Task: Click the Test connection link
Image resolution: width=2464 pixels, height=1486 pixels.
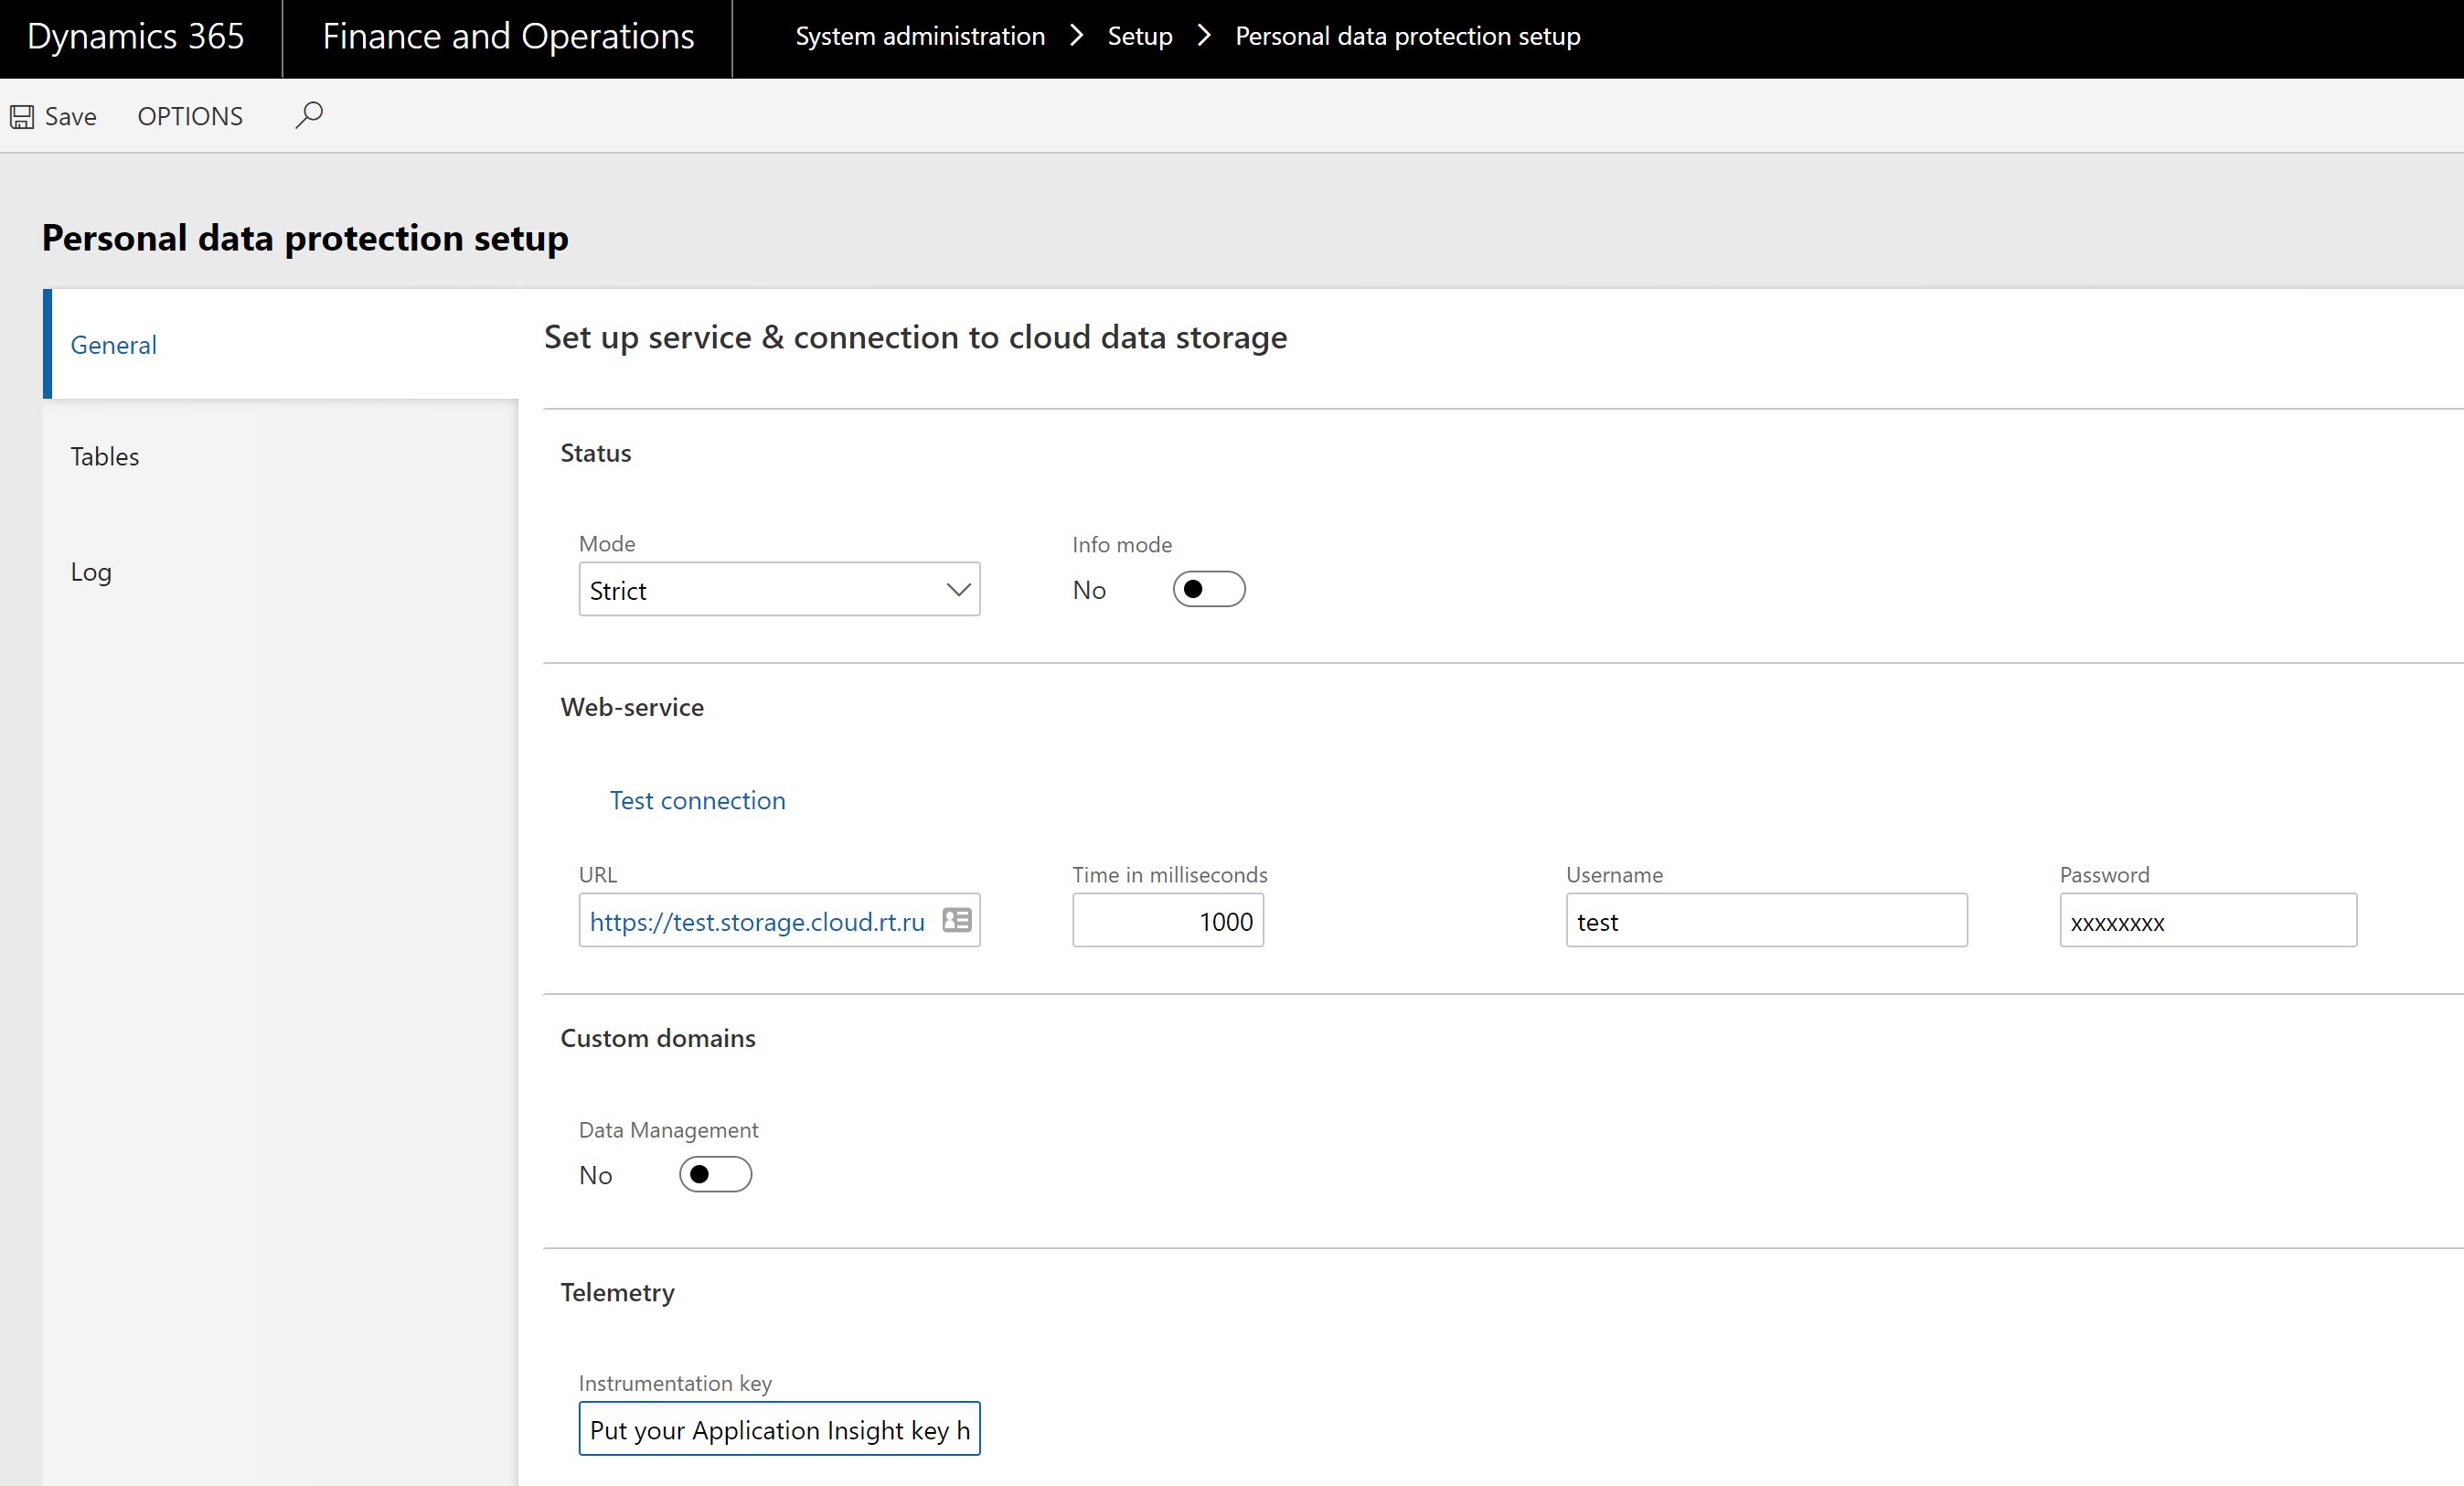Action: click(698, 800)
